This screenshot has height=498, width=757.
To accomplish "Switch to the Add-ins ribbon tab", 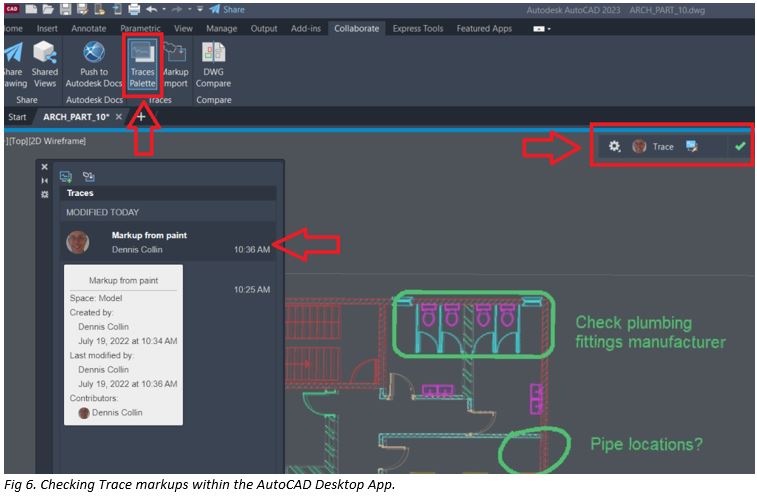I will coord(306,28).
